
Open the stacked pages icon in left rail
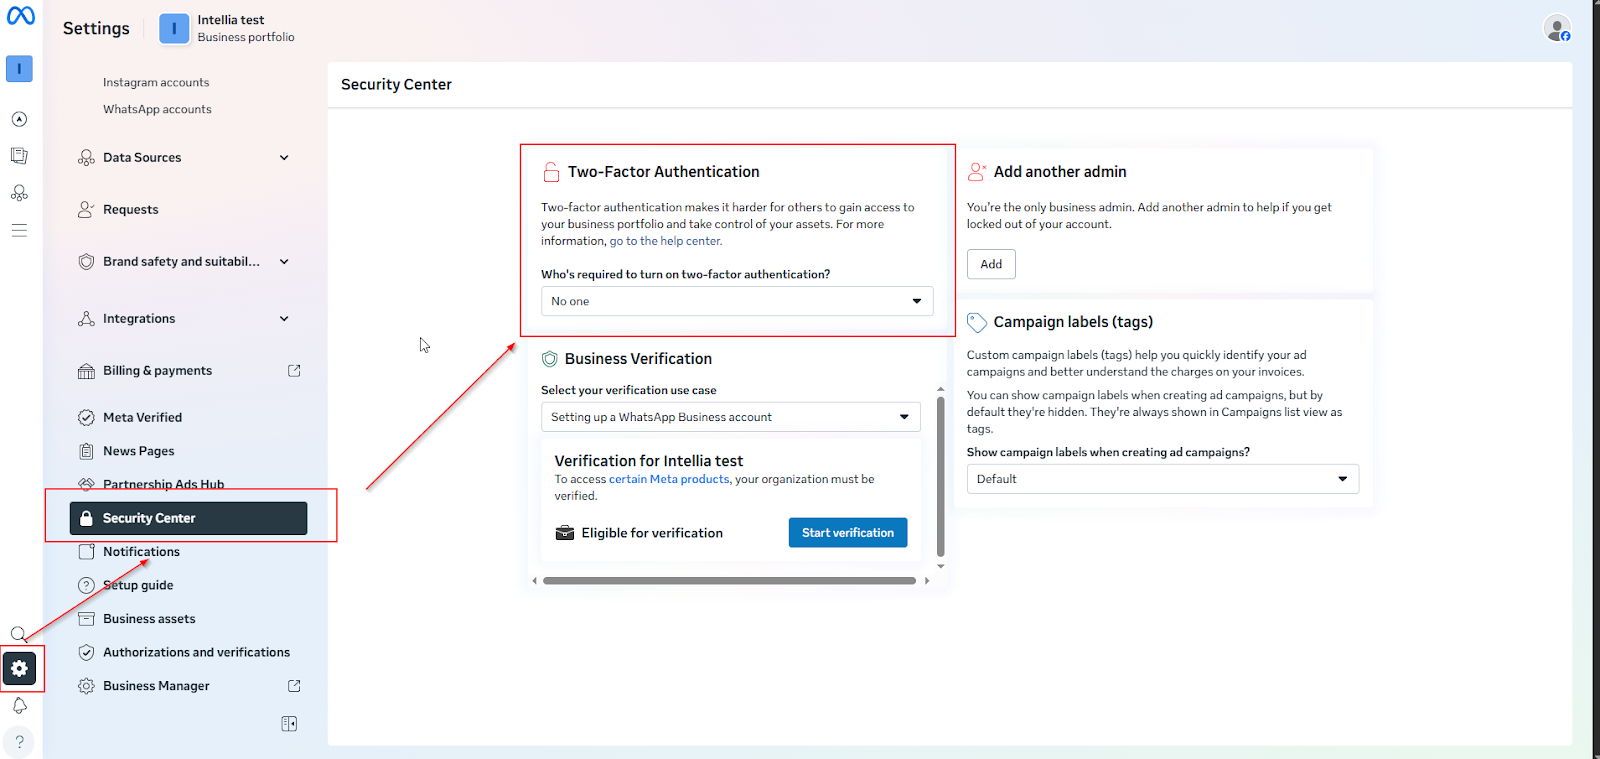pos(19,156)
